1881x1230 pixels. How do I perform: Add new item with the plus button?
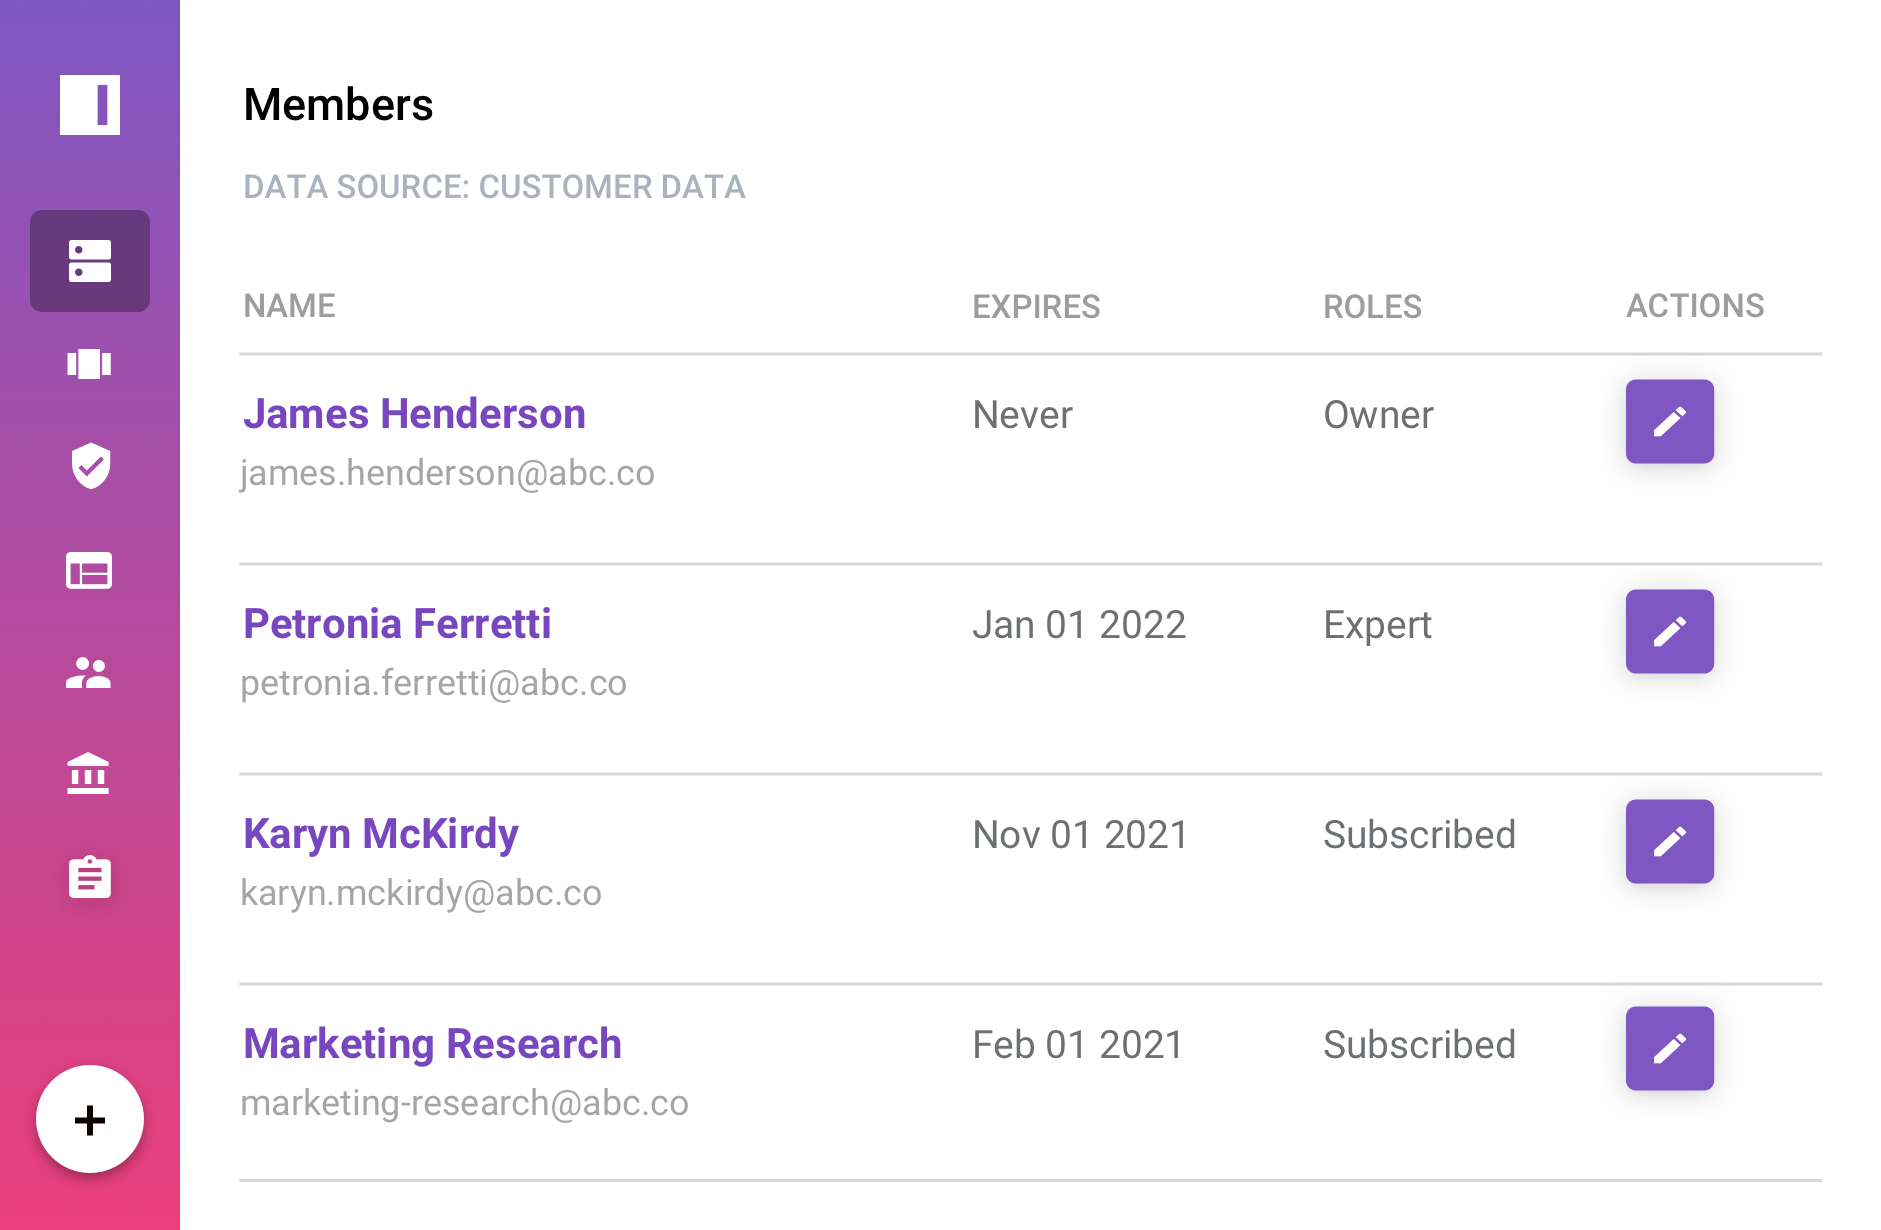[x=90, y=1119]
